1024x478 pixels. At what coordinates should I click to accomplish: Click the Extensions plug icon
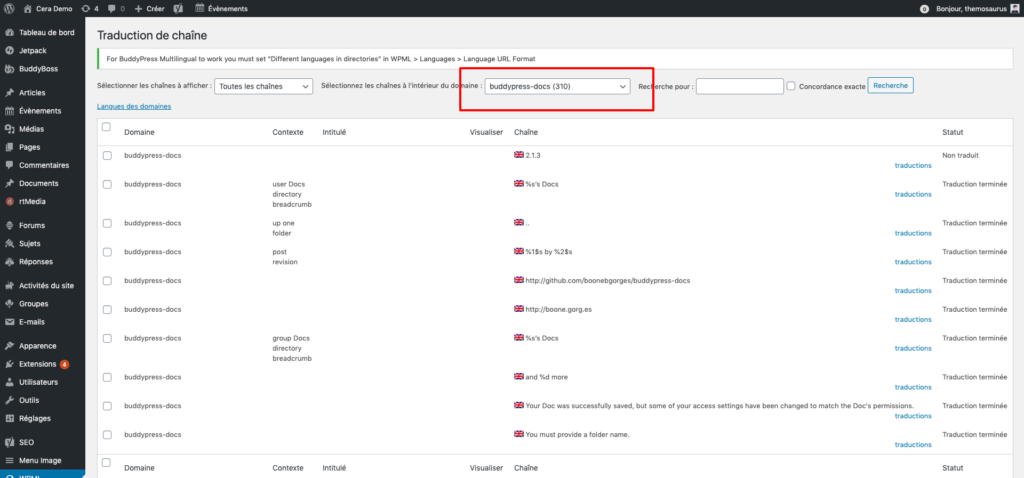coord(9,364)
